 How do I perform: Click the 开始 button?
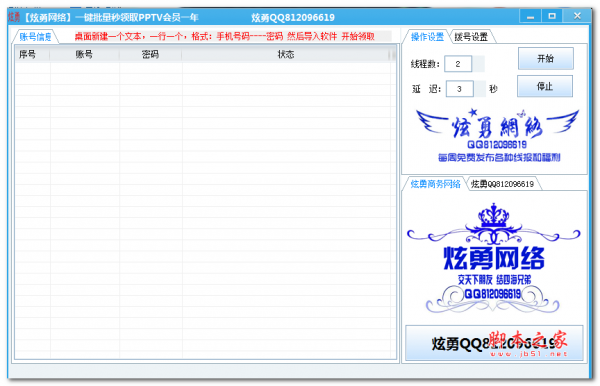(x=546, y=59)
